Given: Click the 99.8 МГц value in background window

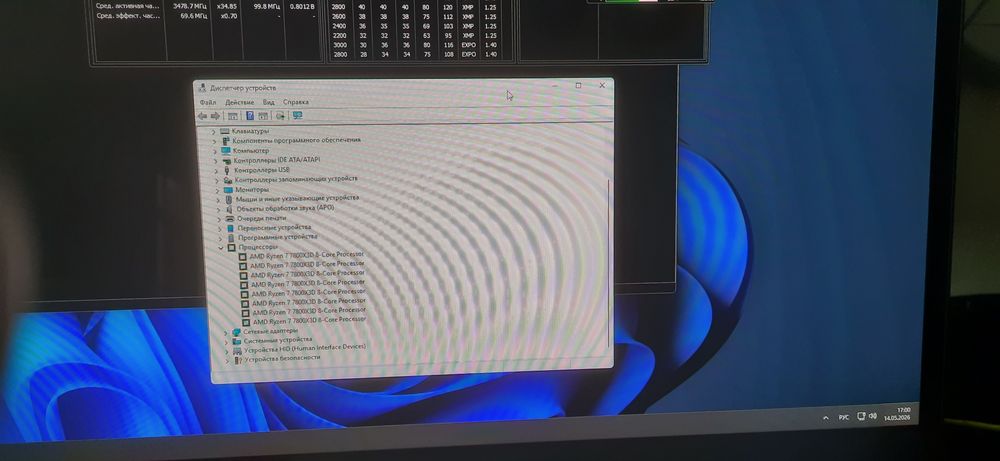Looking at the screenshot, I should 266,6.
